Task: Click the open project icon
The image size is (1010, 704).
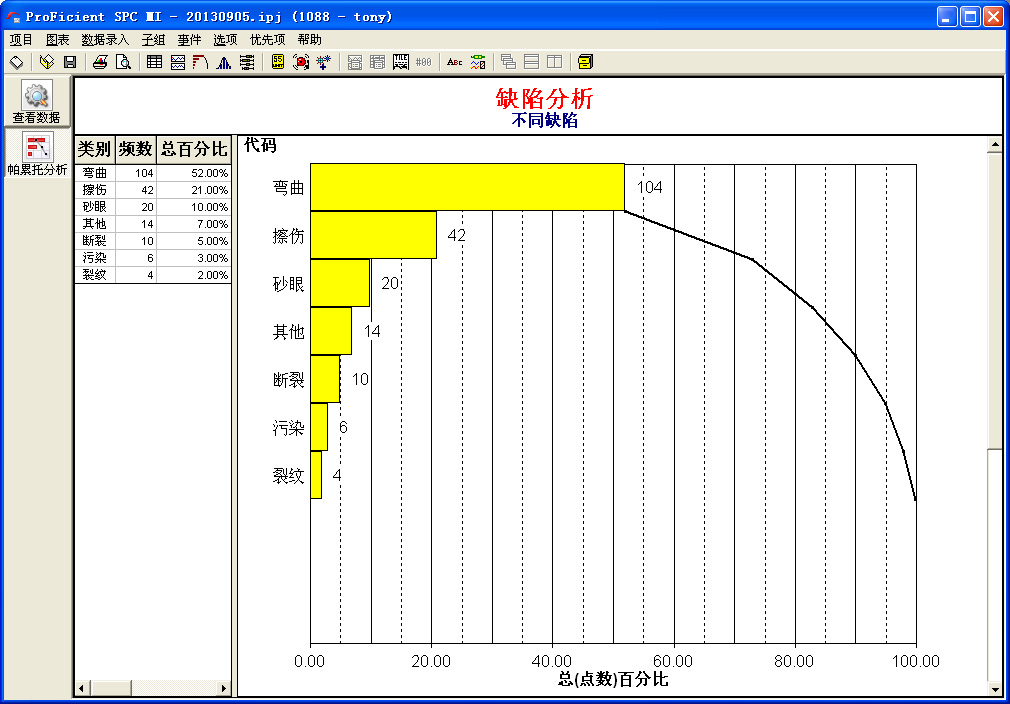Action: point(46,62)
